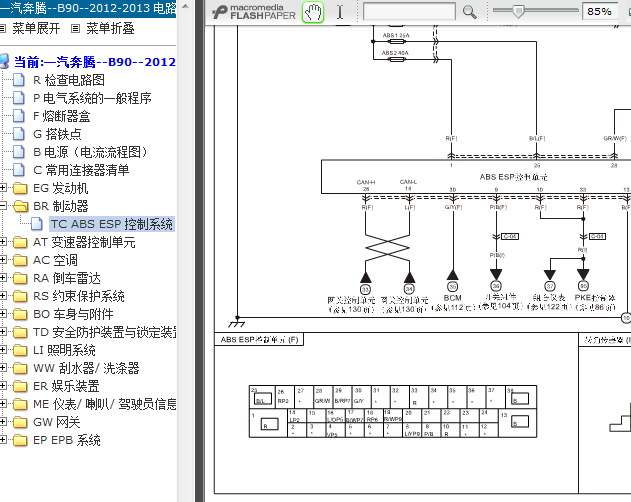This screenshot has width=631, height=502.
Task: Expand the EG 发动机 folder
Action: click(x=2, y=188)
